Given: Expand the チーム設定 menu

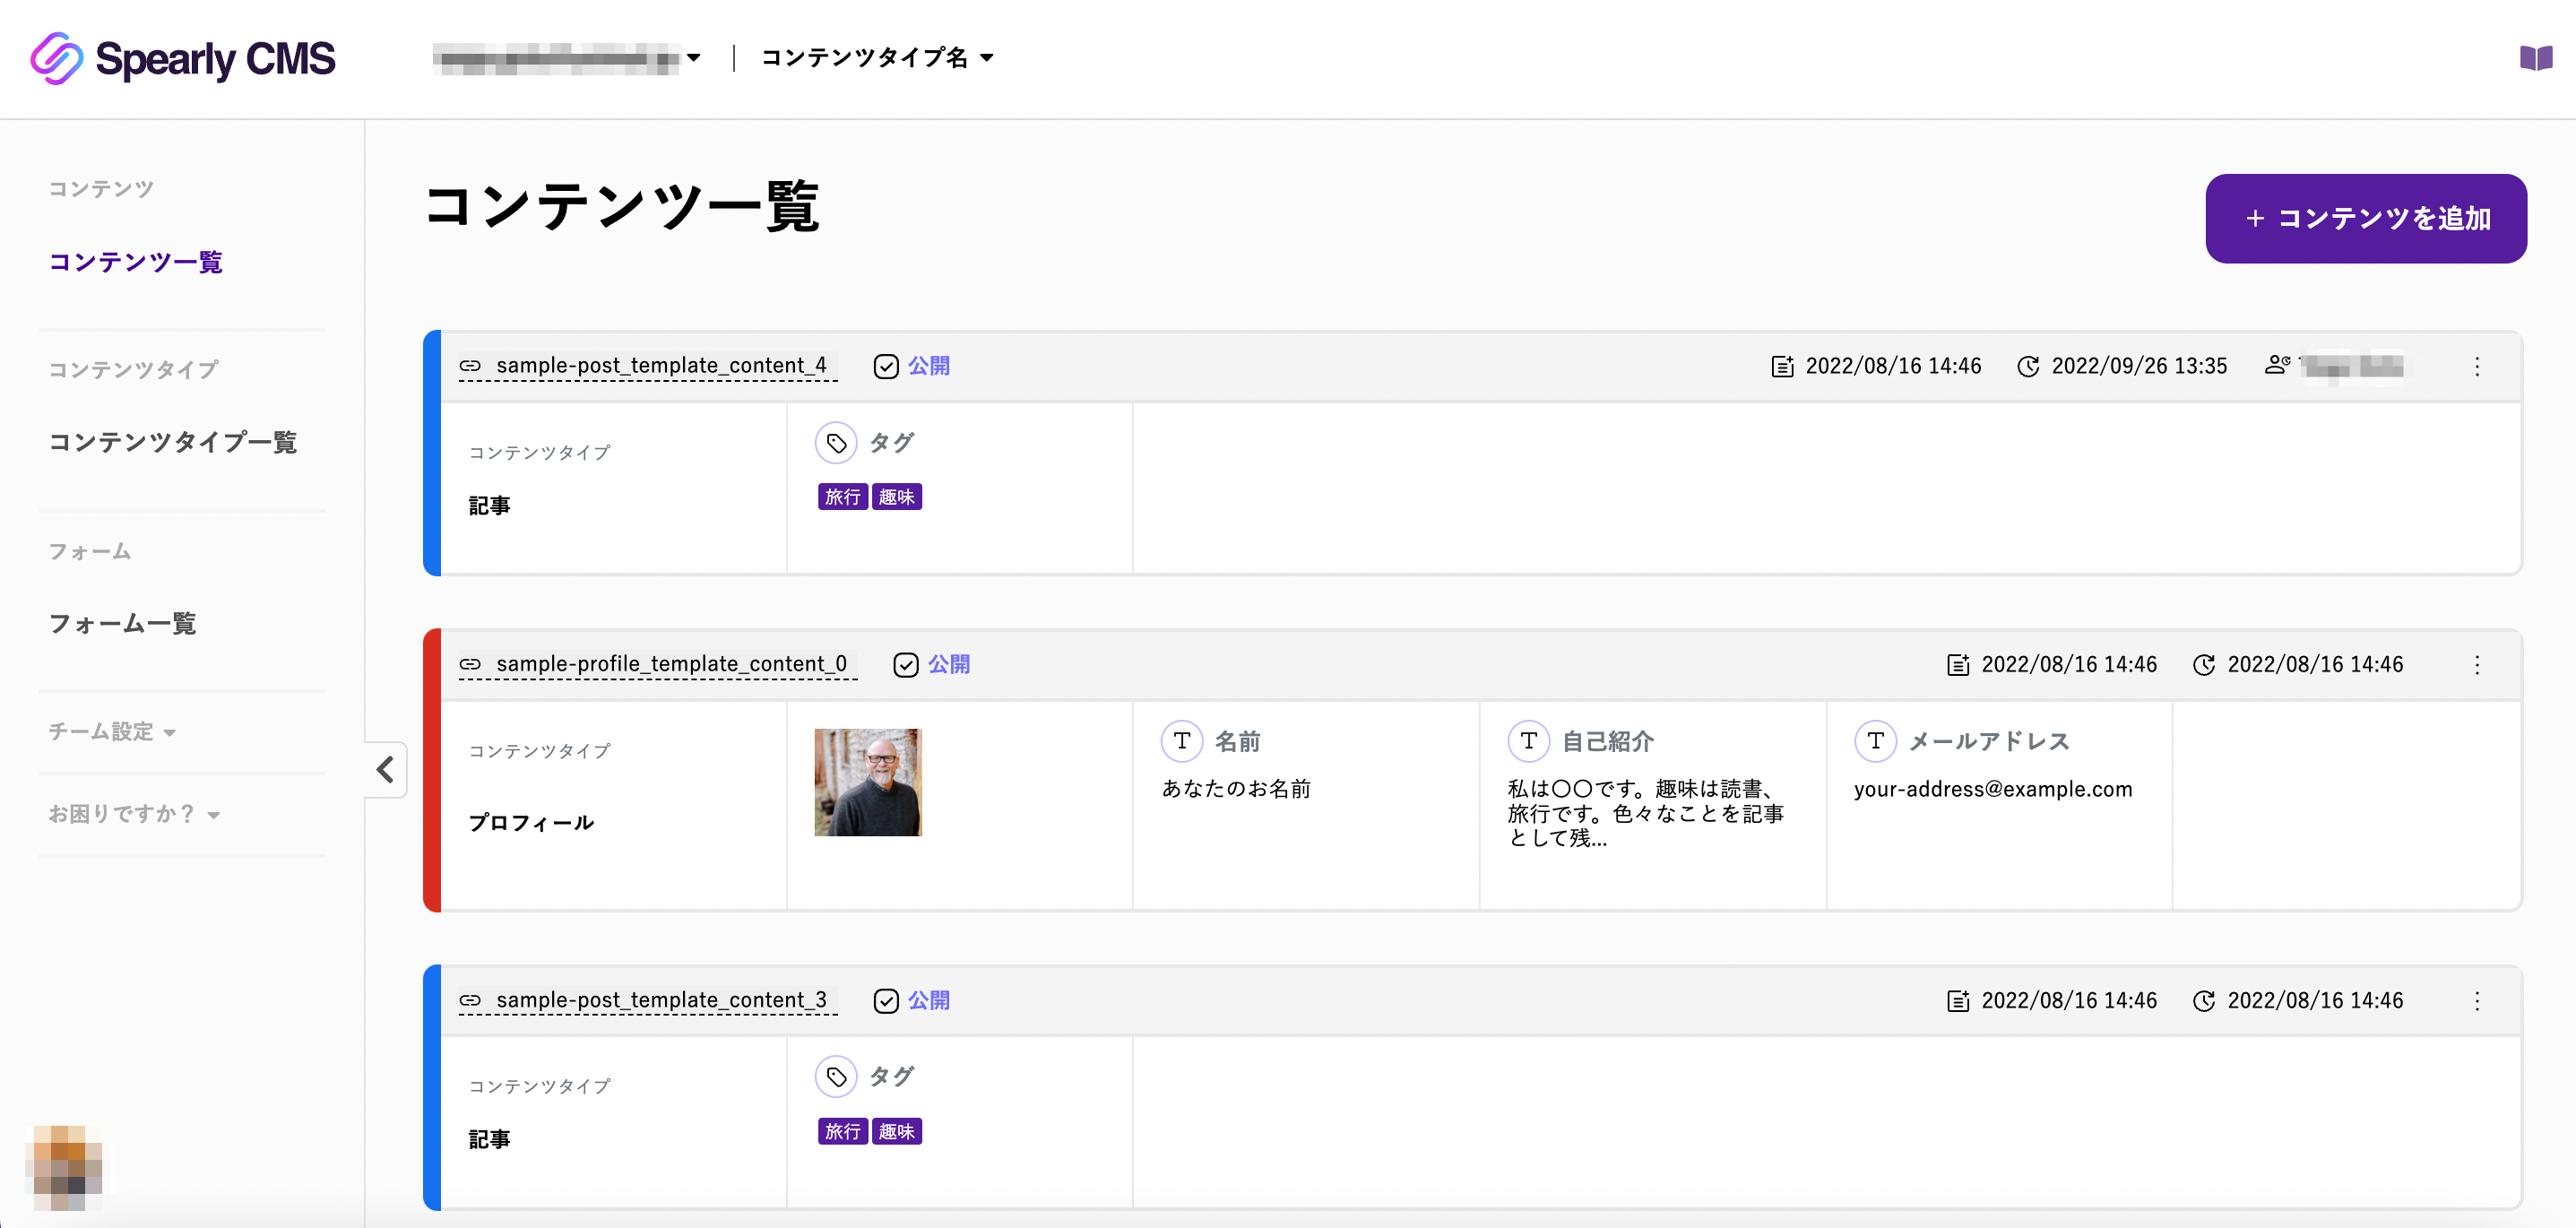Looking at the screenshot, I should tap(112, 731).
